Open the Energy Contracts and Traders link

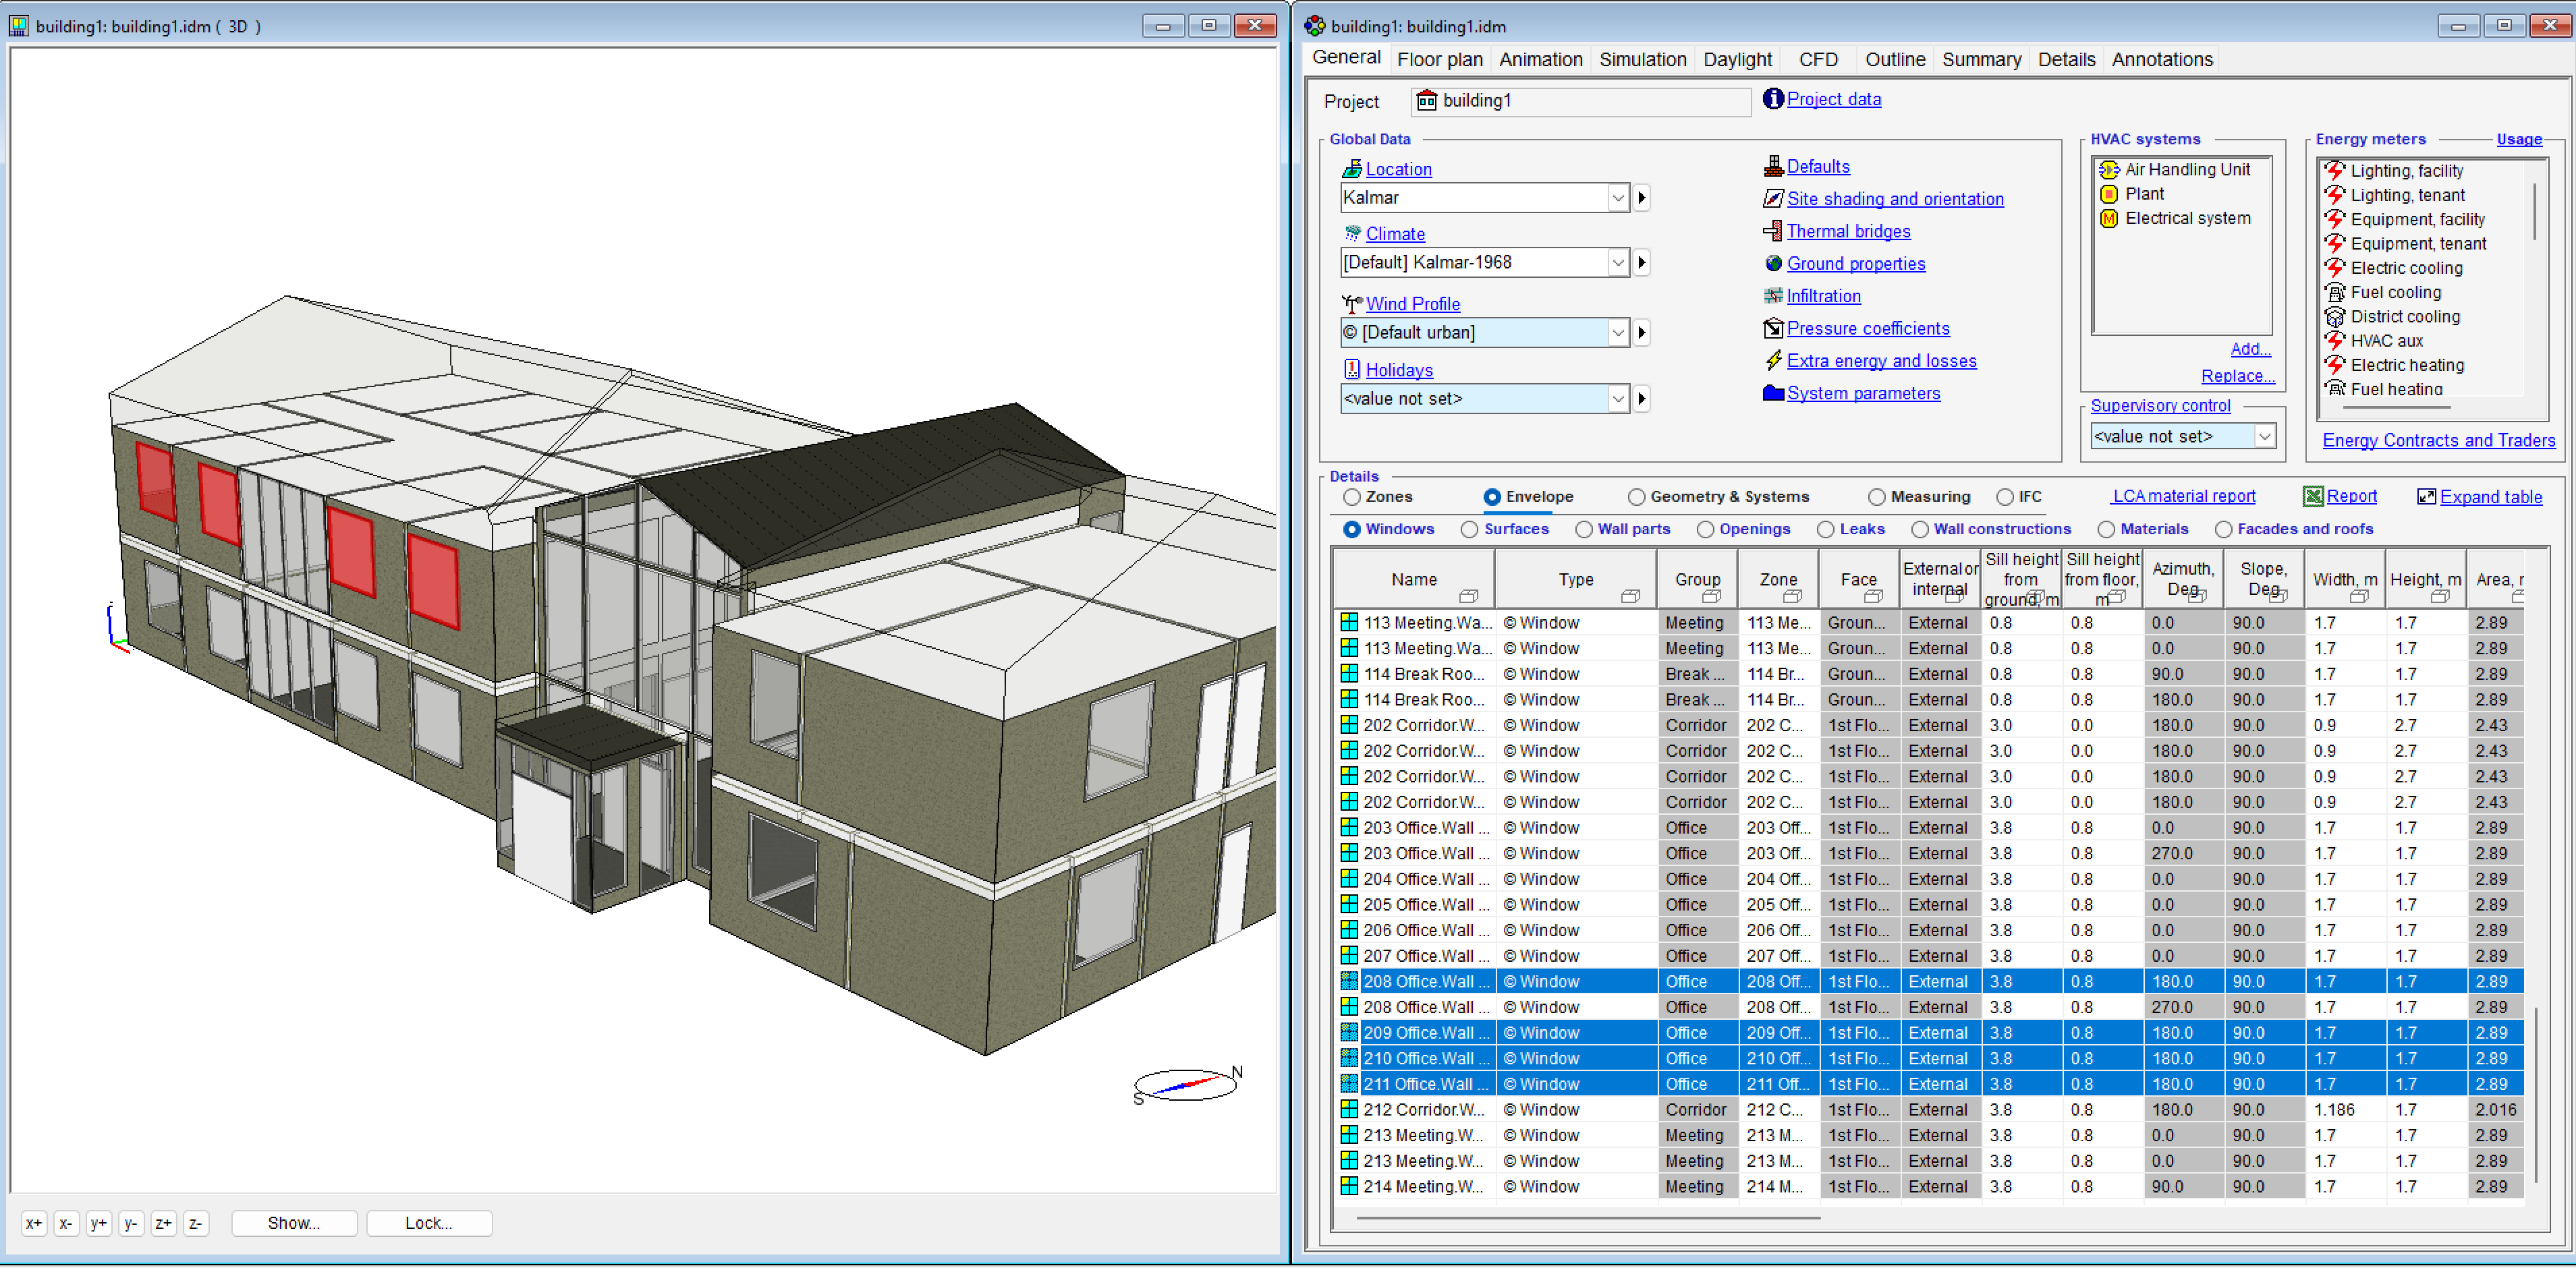click(2438, 441)
